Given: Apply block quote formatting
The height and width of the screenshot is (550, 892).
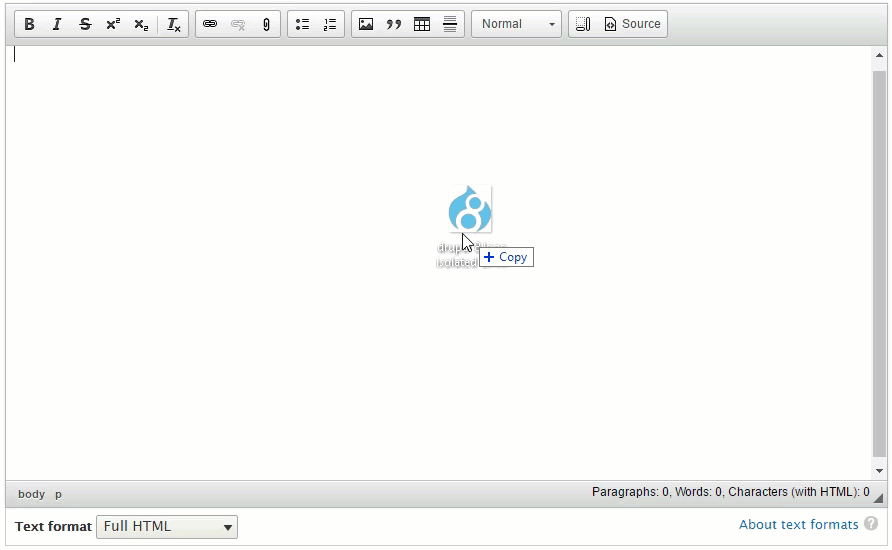Looking at the screenshot, I should coord(394,24).
